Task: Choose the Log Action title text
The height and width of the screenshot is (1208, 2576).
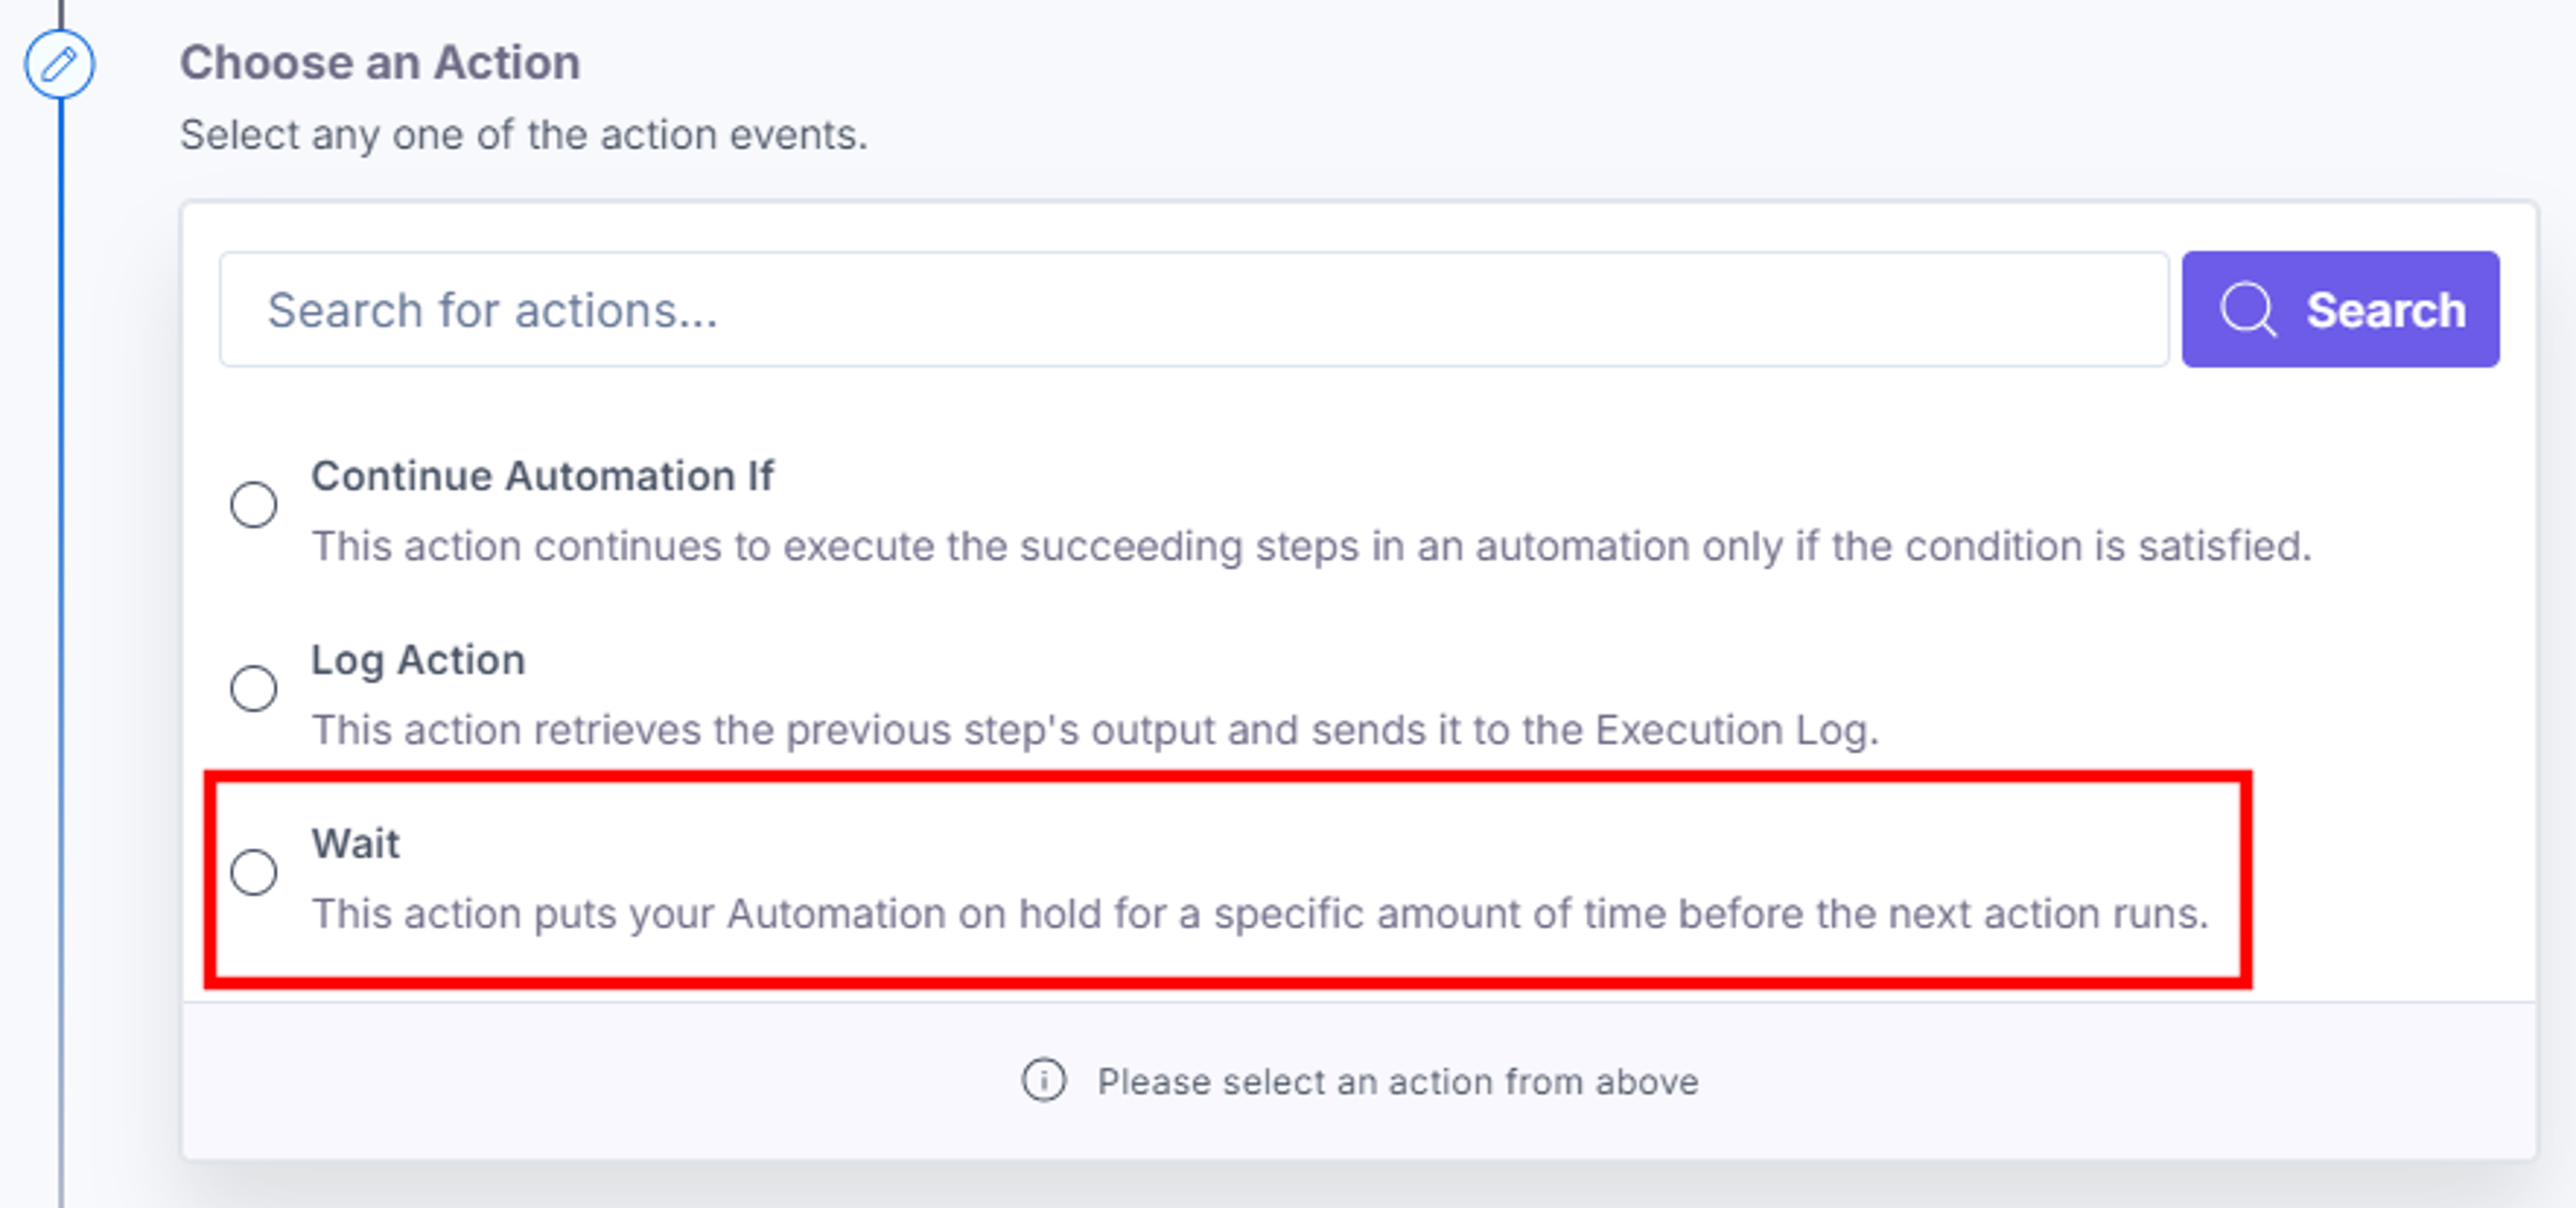Action: (418, 661)
